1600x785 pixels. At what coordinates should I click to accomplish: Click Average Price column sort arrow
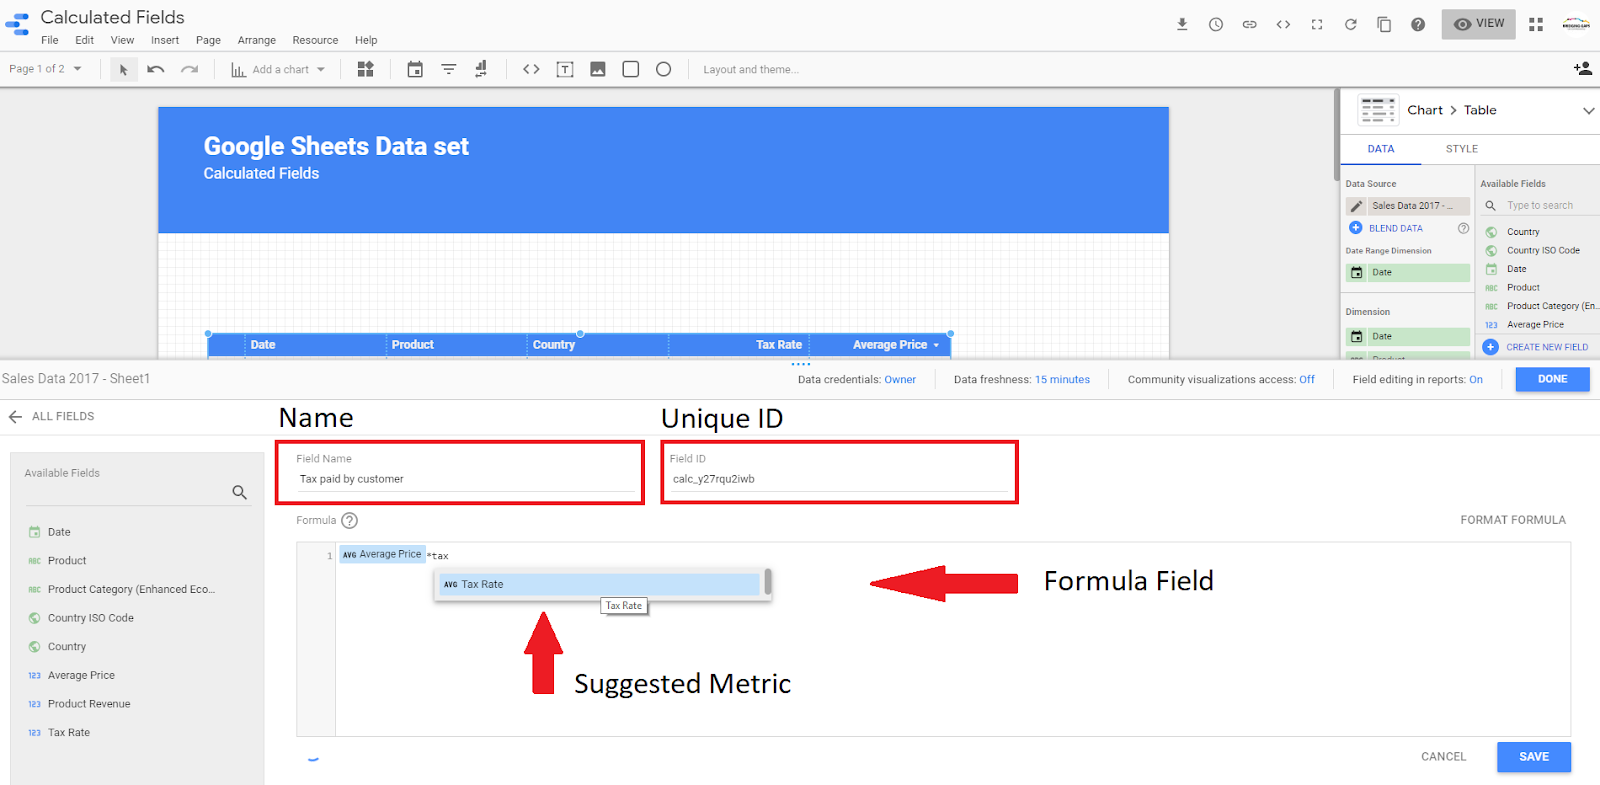click(x=936, y=345)
